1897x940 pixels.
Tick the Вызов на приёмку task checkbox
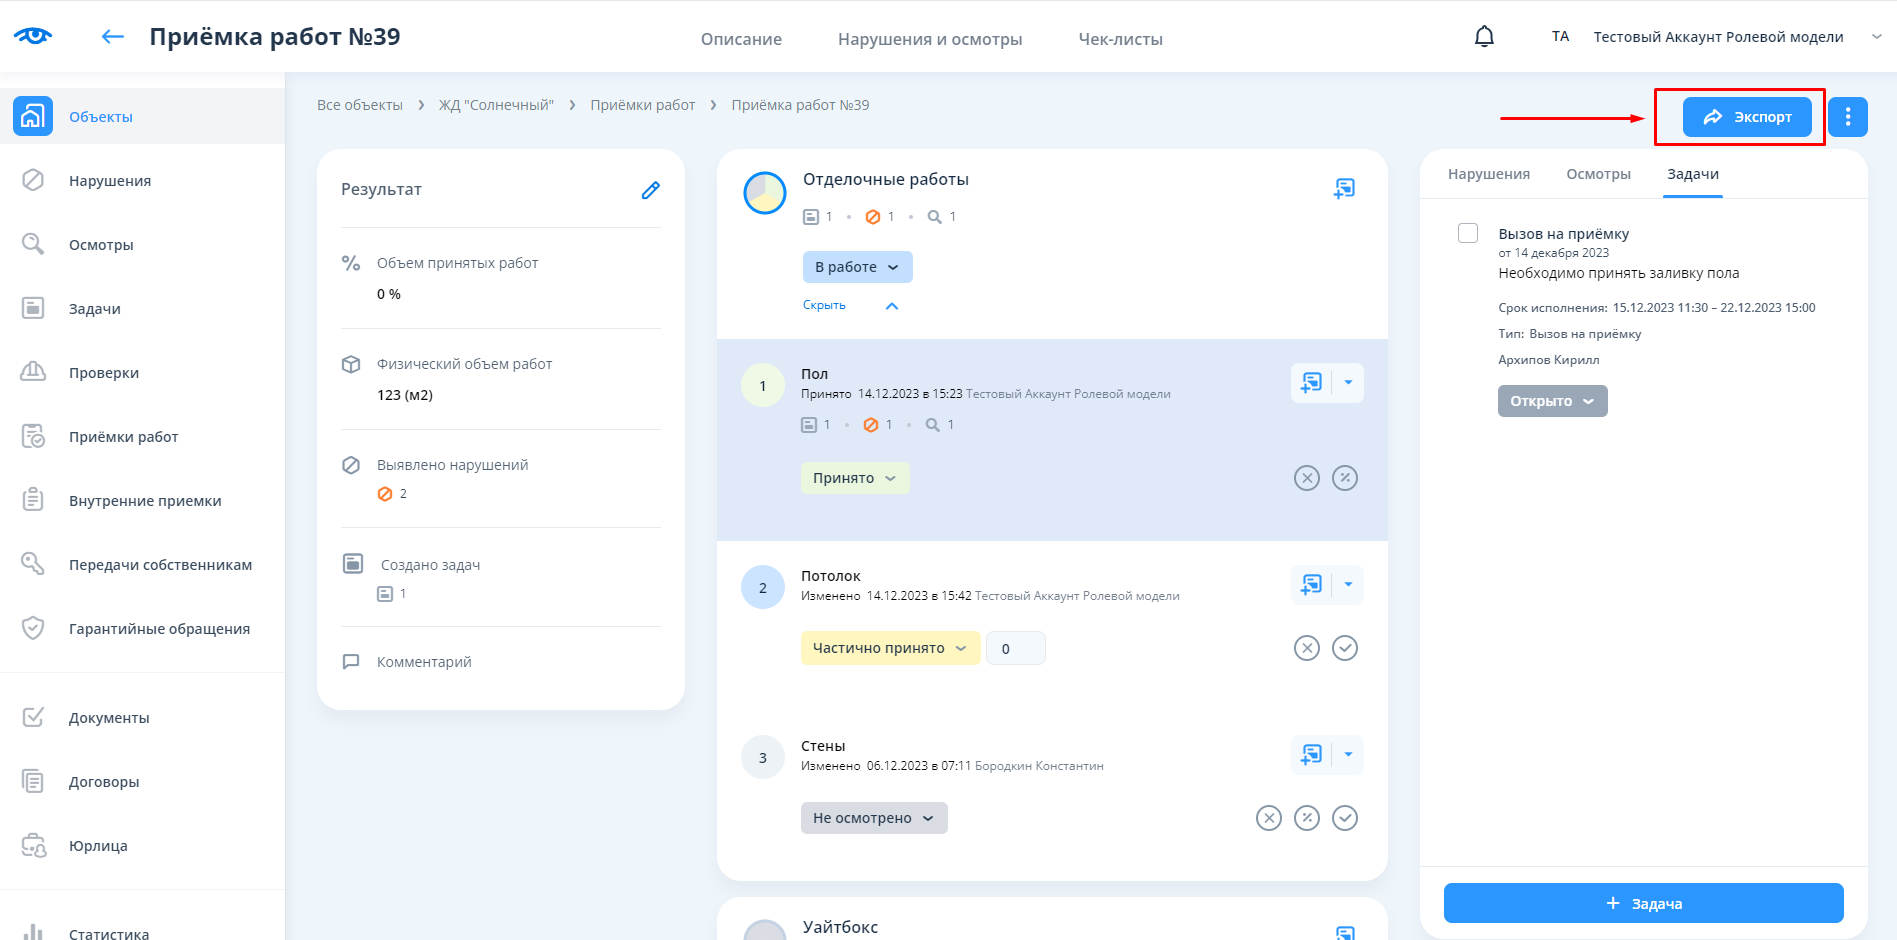point(1468,233)
